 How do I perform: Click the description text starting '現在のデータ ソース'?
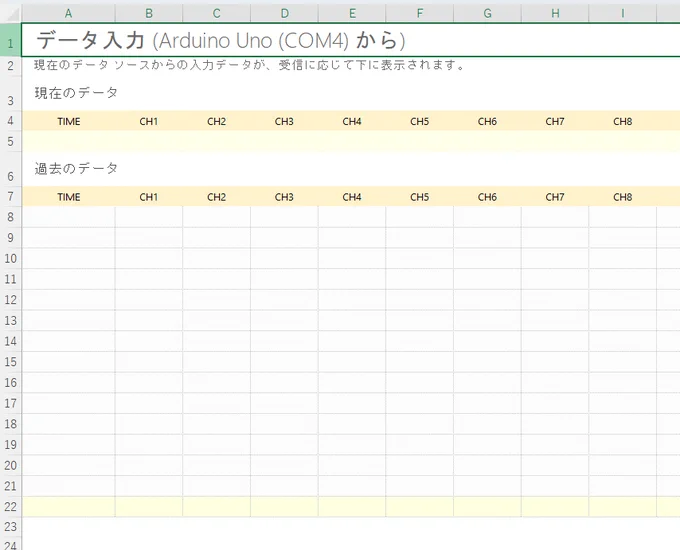249,65
